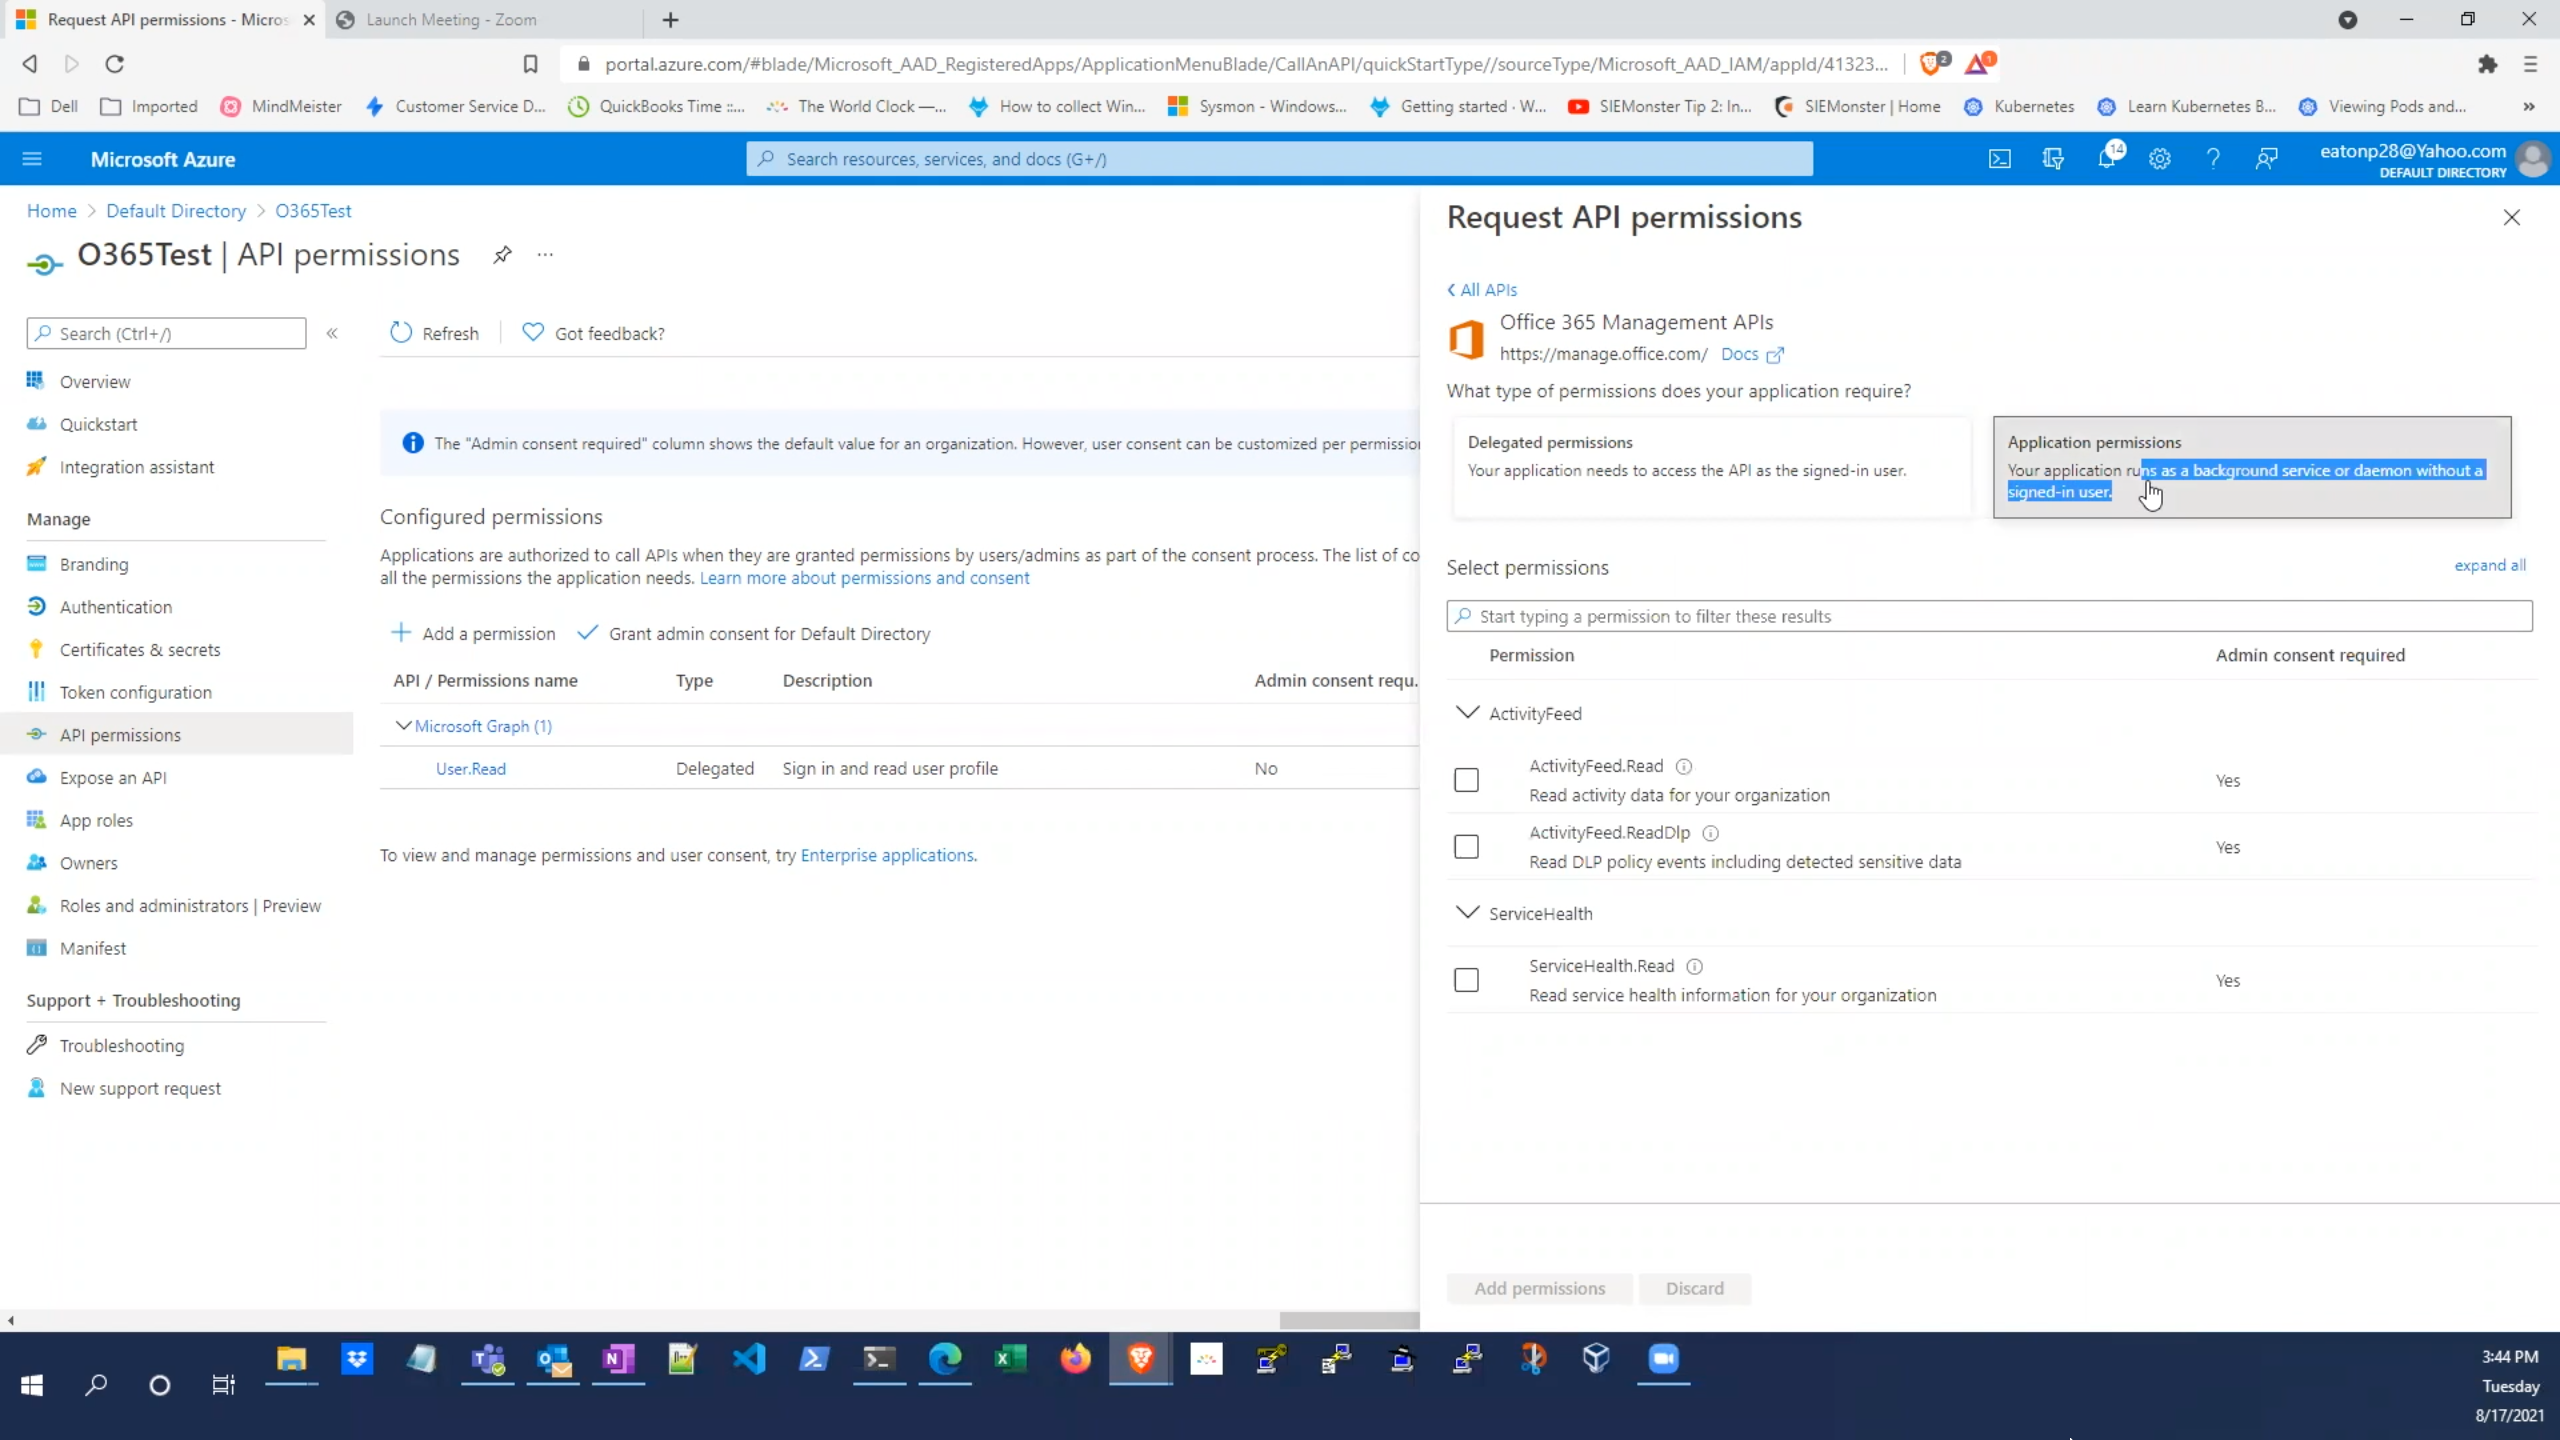This screenshot has width=2560, height=1440.
Task: Pin the O365Test API permissions blade
Action: 502,255
